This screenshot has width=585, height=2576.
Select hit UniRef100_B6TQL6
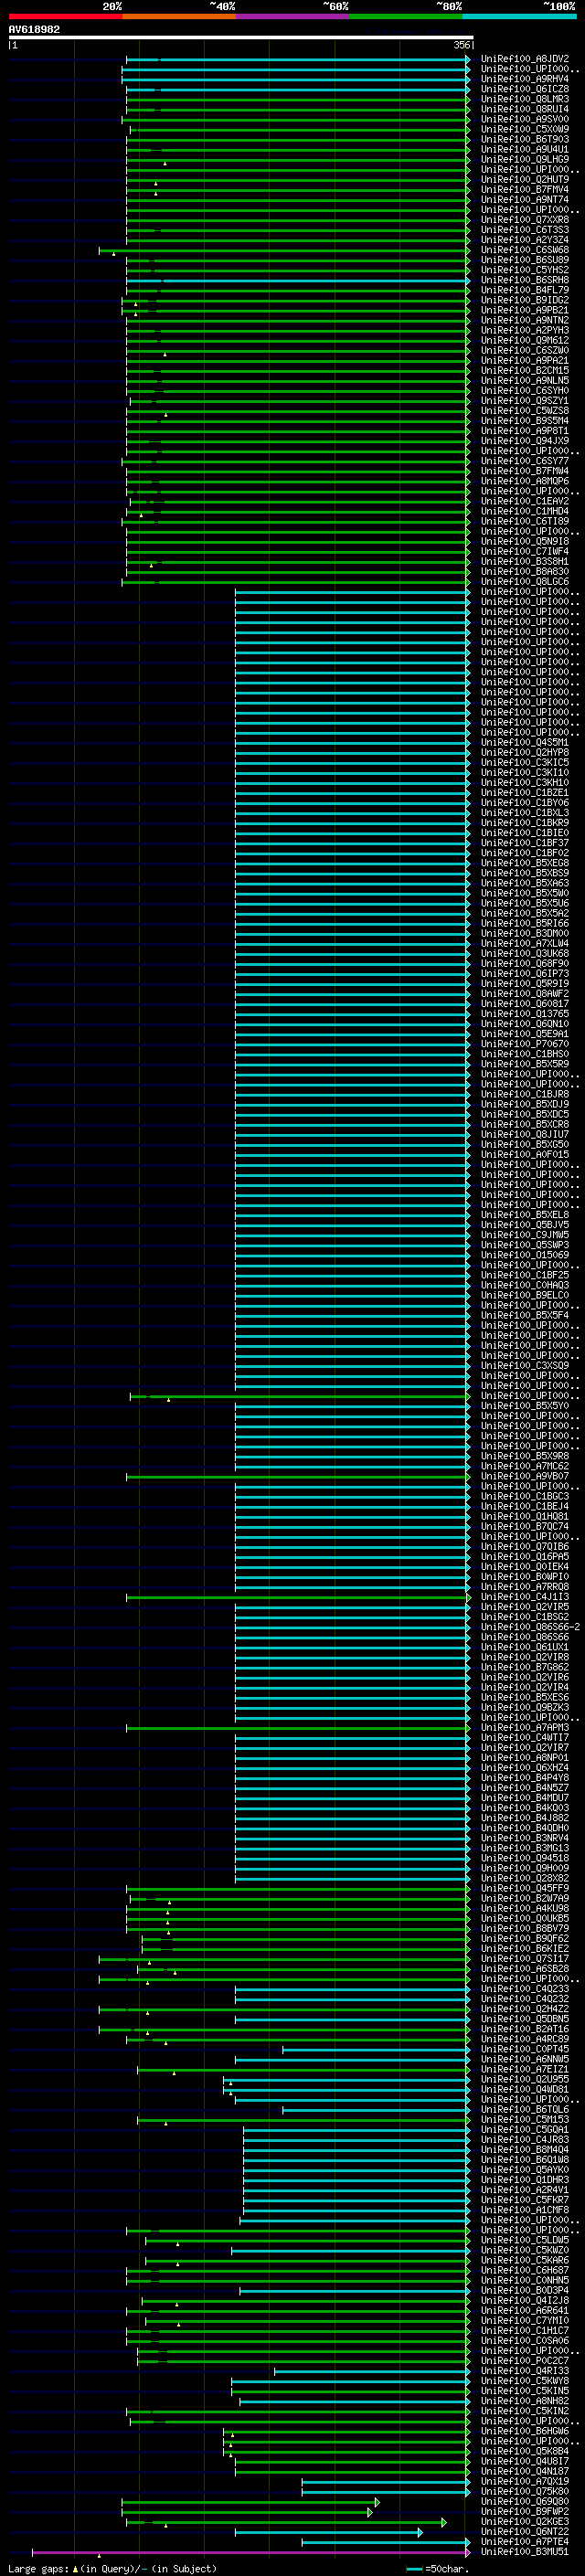525,2109
